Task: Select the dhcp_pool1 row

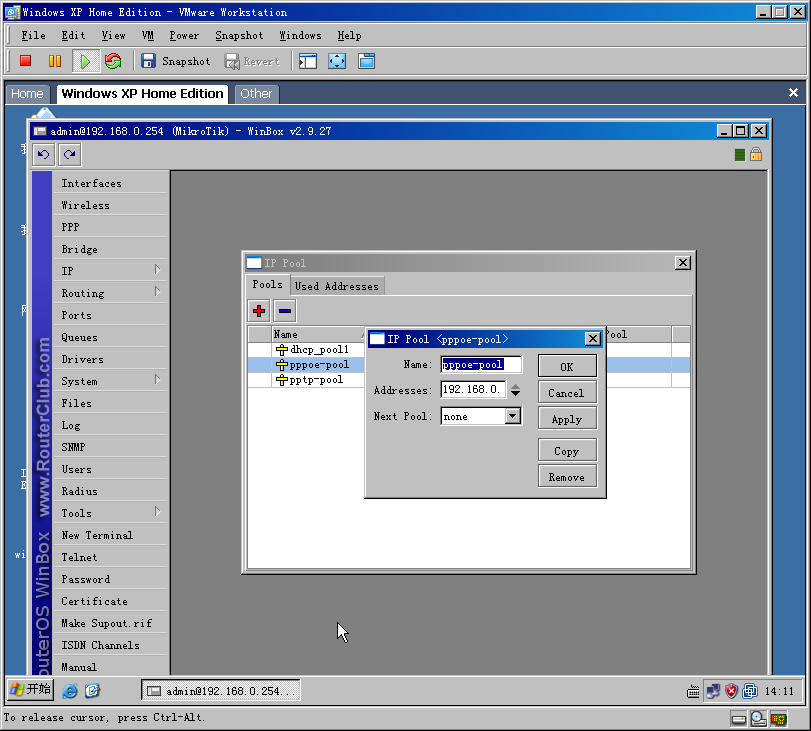Action: tap(306, 350)
